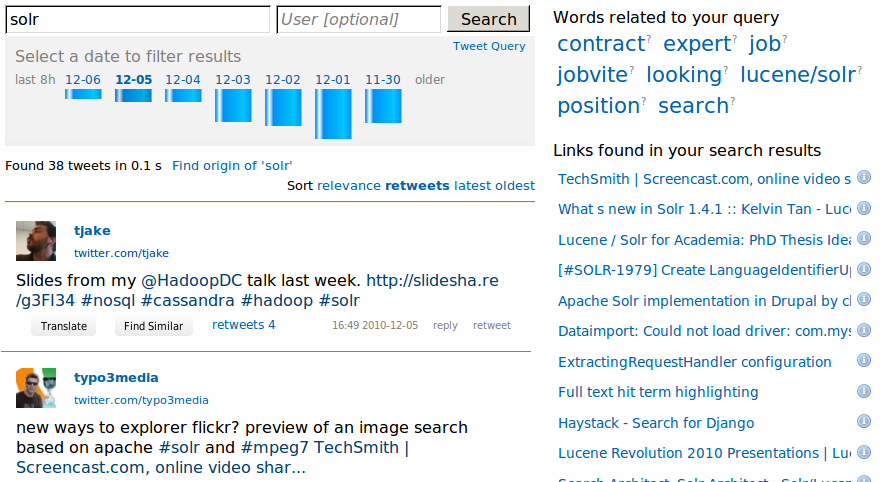Screen dimensions: 894x482
Task: Sort results by latest
Action: [x=472, y=185]
